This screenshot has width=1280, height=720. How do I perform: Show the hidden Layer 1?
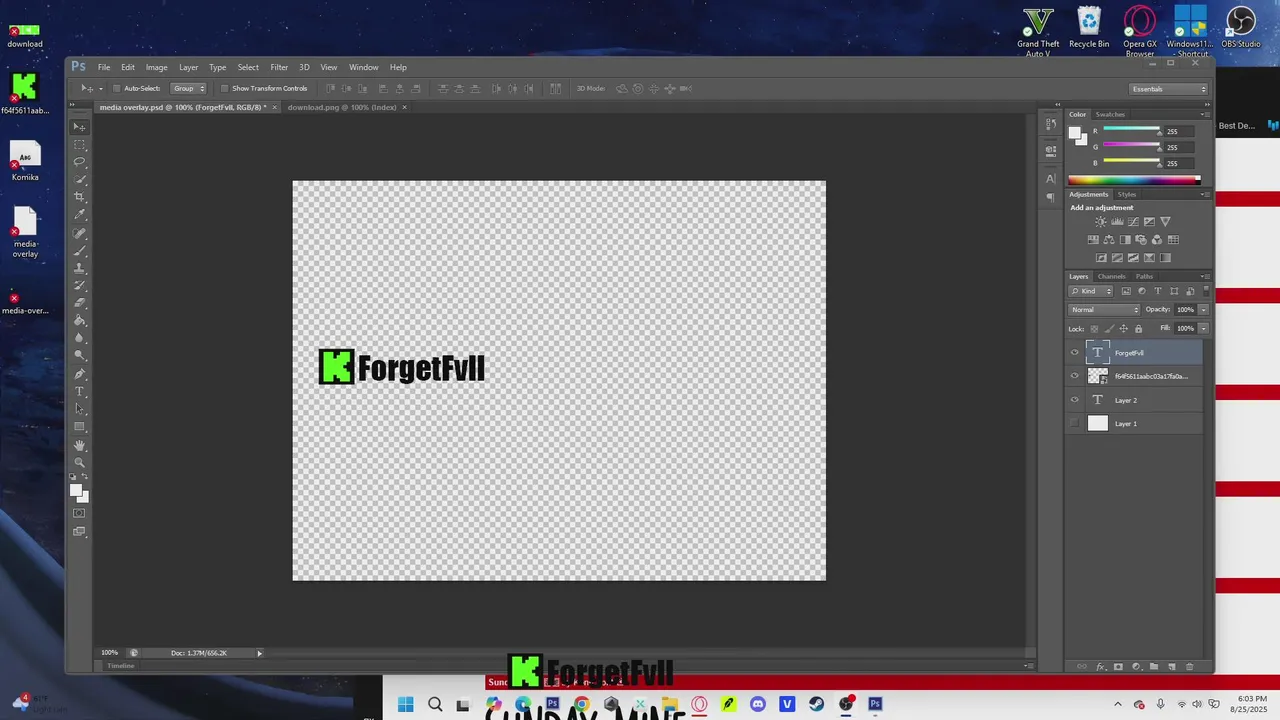(1075, 423)
